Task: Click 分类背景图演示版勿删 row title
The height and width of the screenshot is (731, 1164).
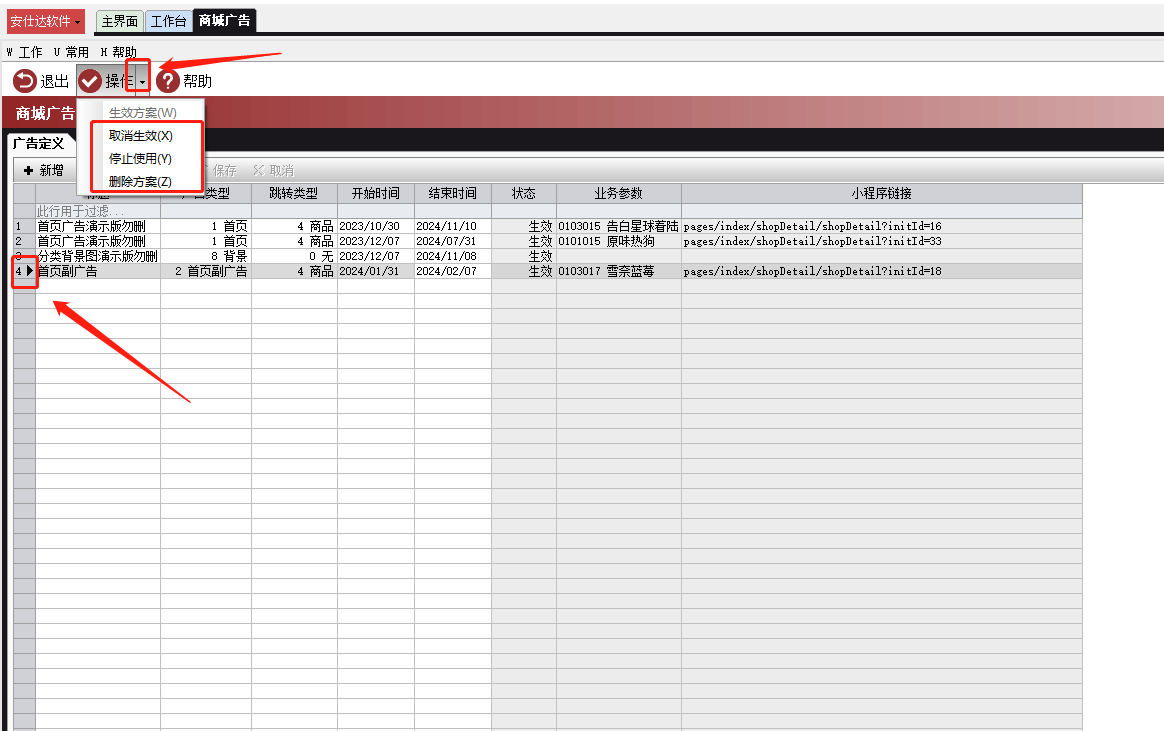Action: pos(98,256)
